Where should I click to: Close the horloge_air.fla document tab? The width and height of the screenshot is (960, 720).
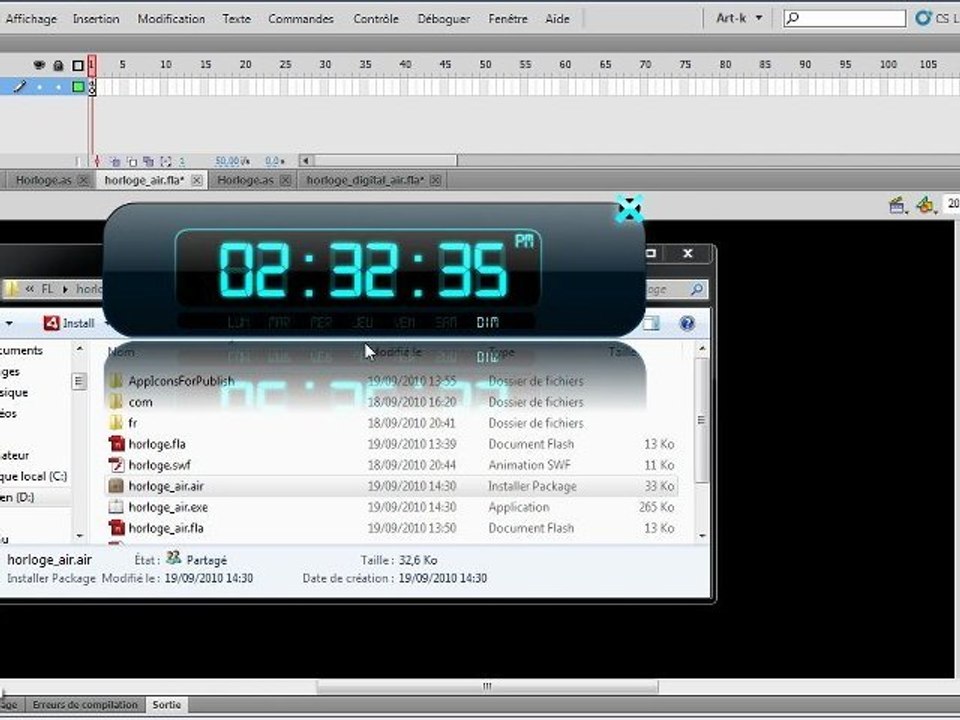point(197,181)
